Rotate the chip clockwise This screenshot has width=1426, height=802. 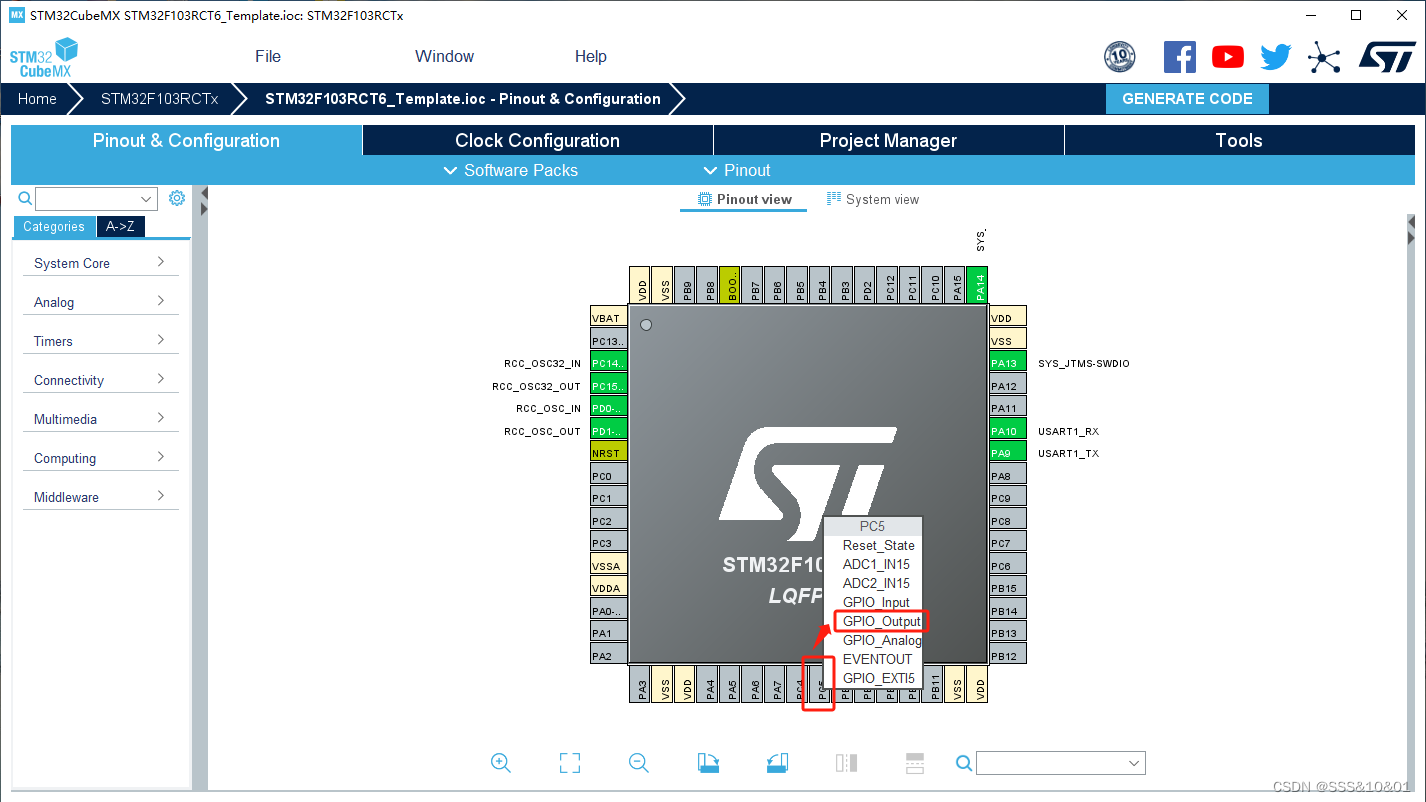pyautogui.click(x=708, y=763)
